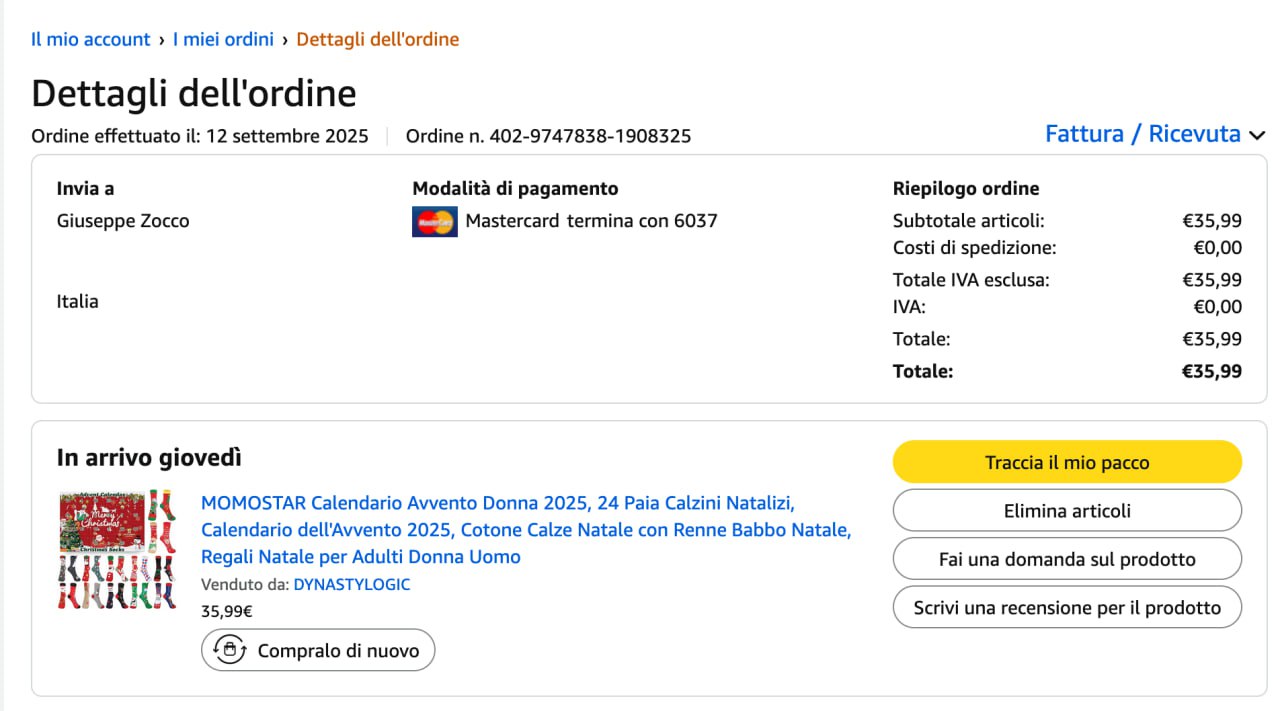Click the buy-again circular arrows icon
Image resolution: width=1280 pixels, height=711 pixels.
(x=230, y=650)
